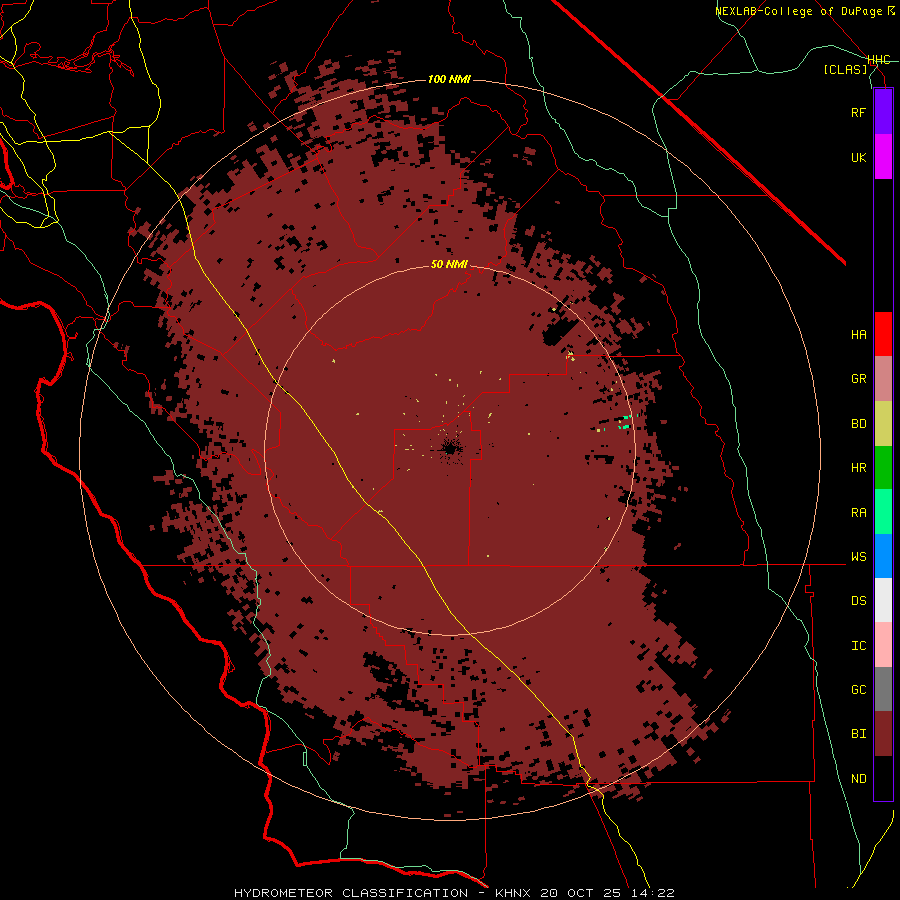
Task: Click the BI dark-red legend swatch
Action: (883, 734)
